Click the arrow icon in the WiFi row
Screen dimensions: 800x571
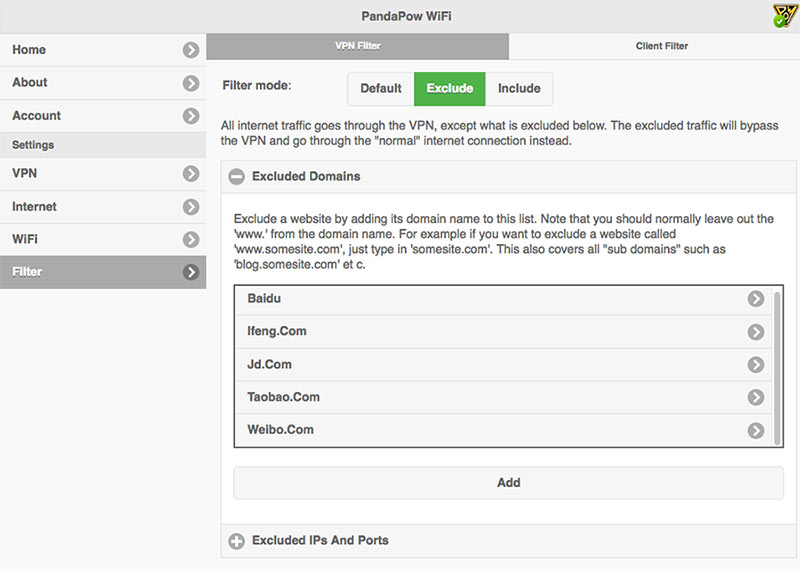pyautogui.click(x=191, y=240)
